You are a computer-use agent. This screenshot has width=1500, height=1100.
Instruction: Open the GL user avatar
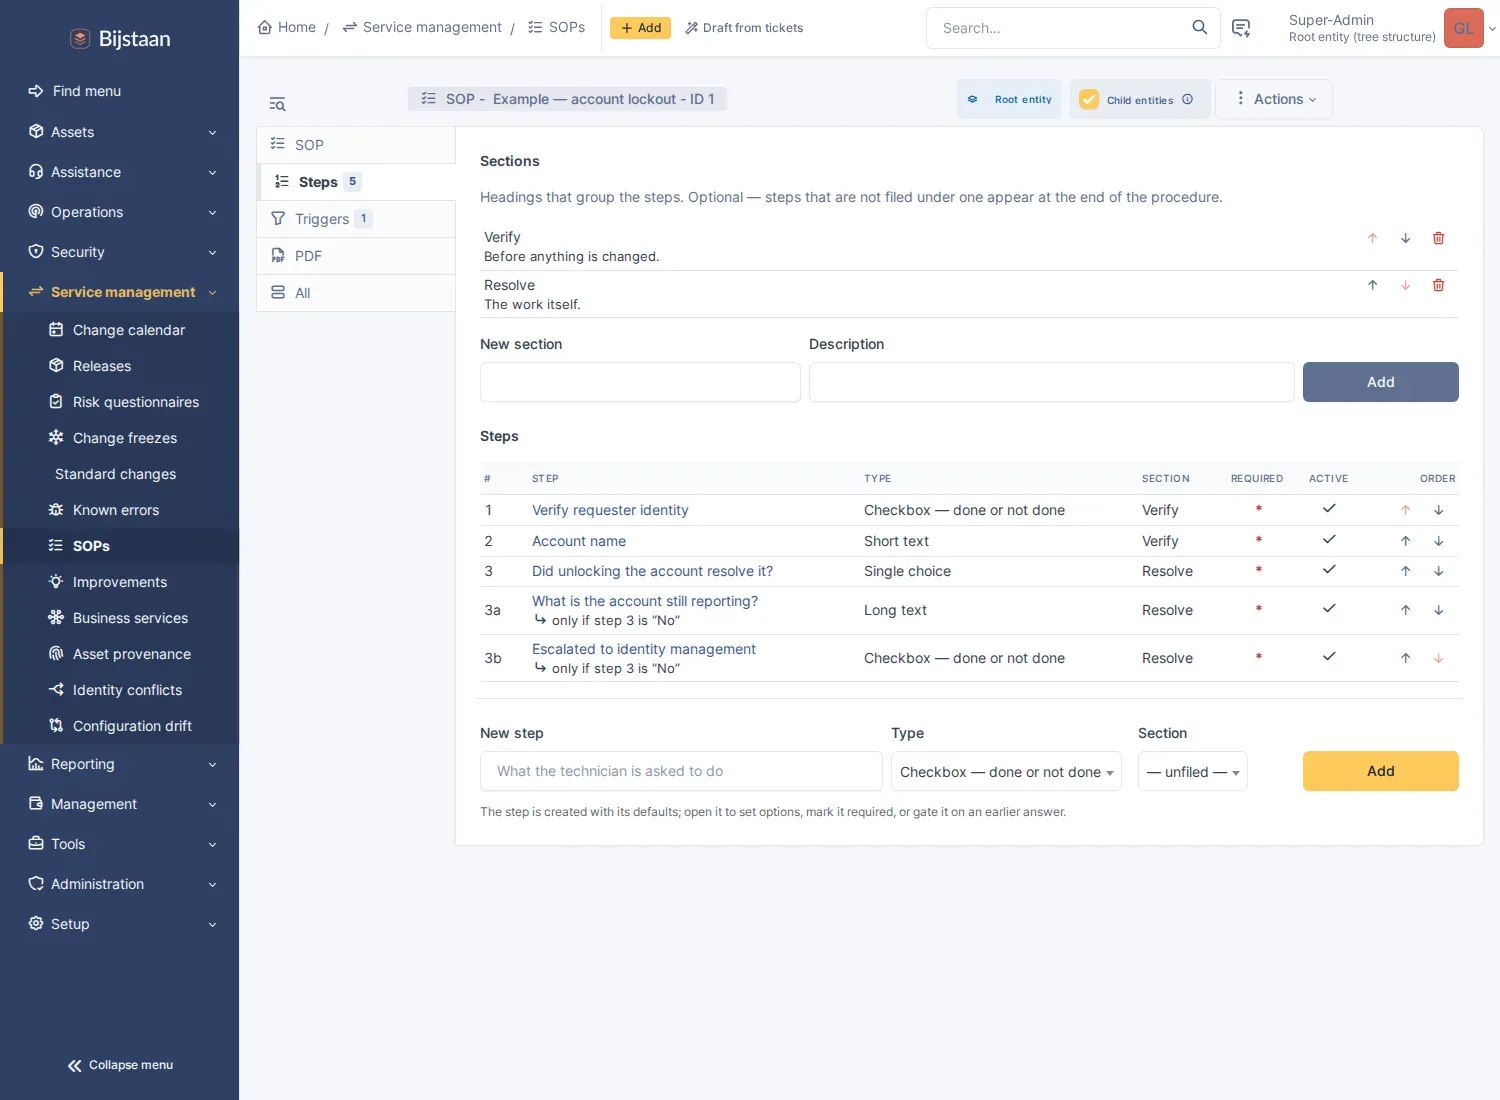(1463, 28)
